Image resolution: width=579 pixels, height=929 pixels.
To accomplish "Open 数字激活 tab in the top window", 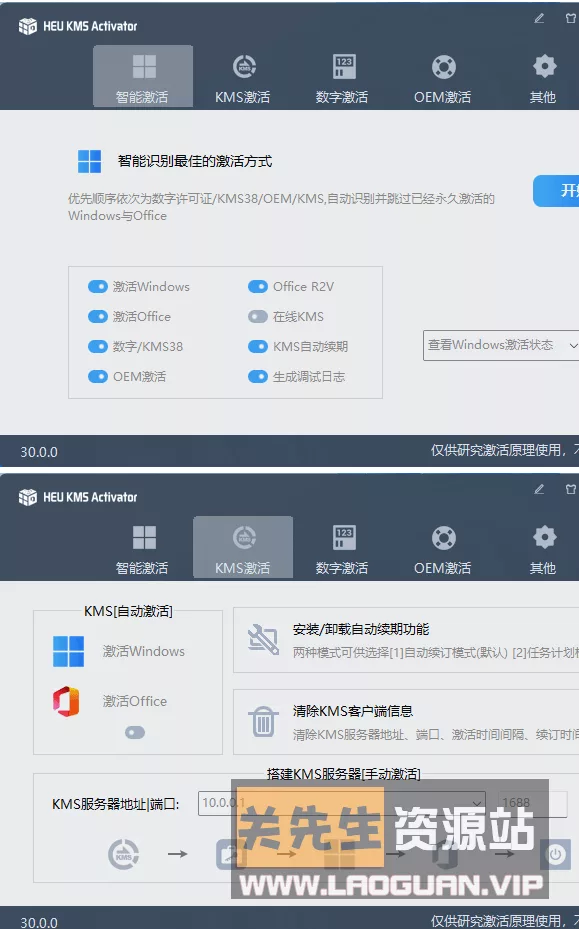I will 343,76.
